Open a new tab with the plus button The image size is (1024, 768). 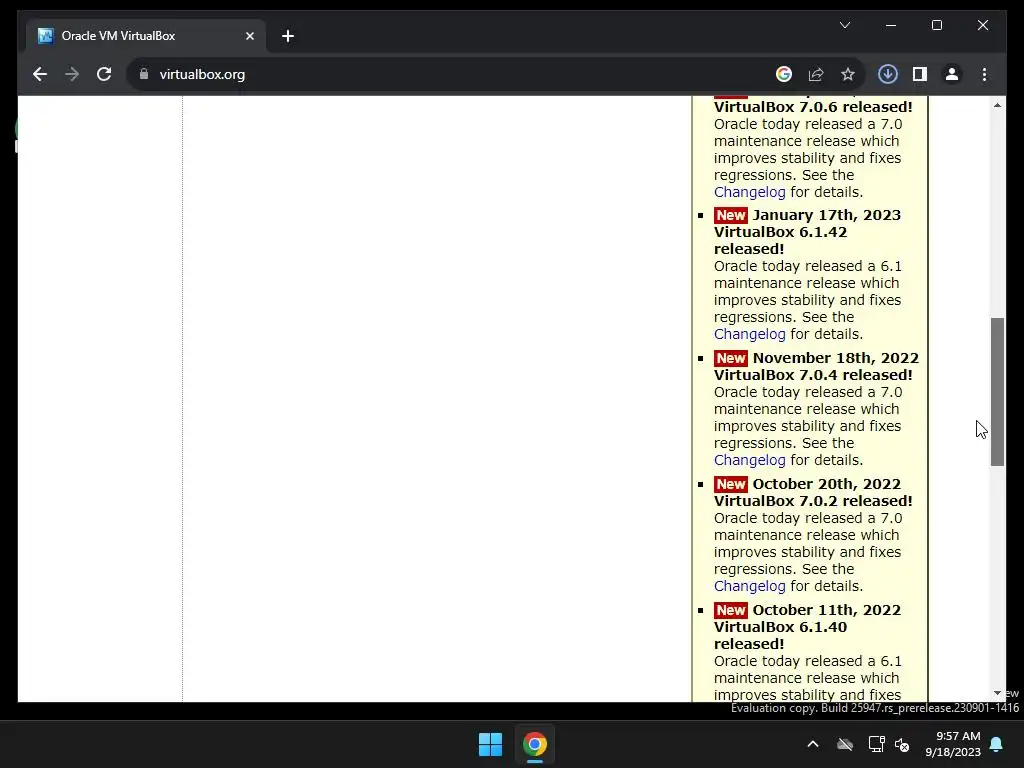[288, 36]
